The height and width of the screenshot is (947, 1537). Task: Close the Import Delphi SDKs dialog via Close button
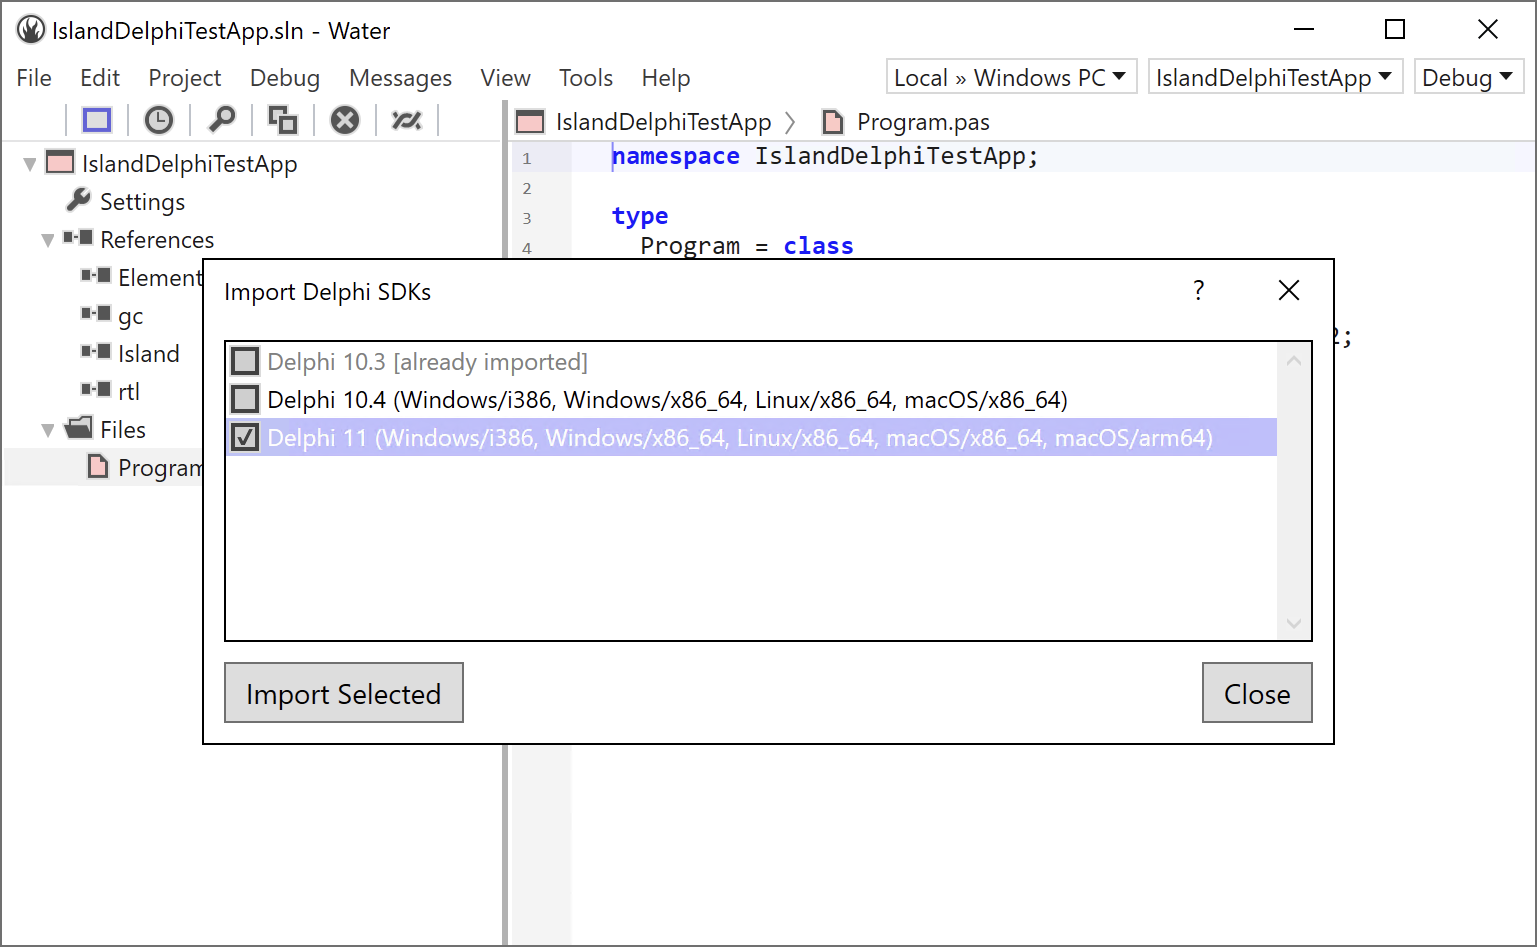coord(1257,693)
